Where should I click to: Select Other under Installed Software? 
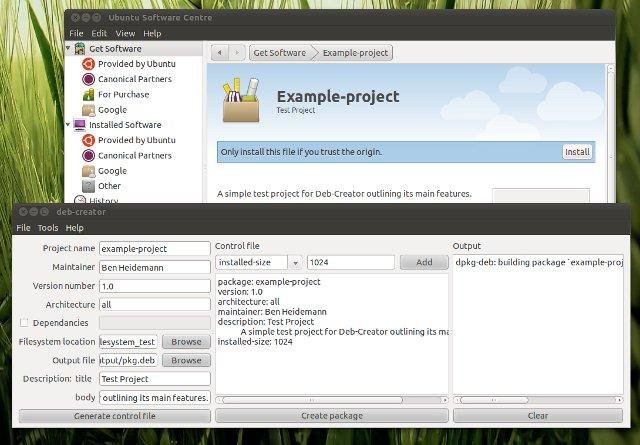[x=109, y=186]
